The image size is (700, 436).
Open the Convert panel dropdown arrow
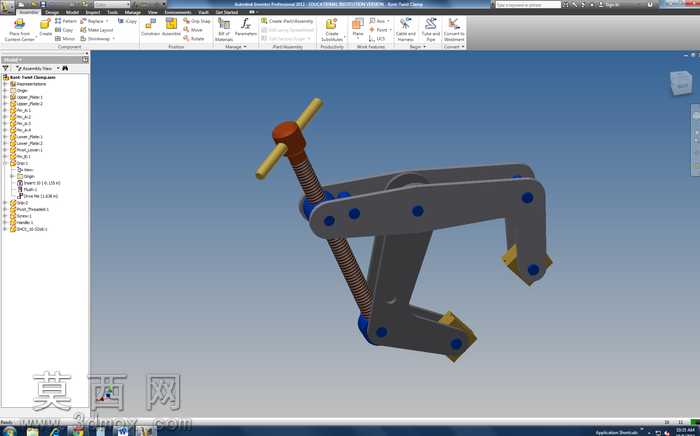pyautogui.click(x=463, y=47)
